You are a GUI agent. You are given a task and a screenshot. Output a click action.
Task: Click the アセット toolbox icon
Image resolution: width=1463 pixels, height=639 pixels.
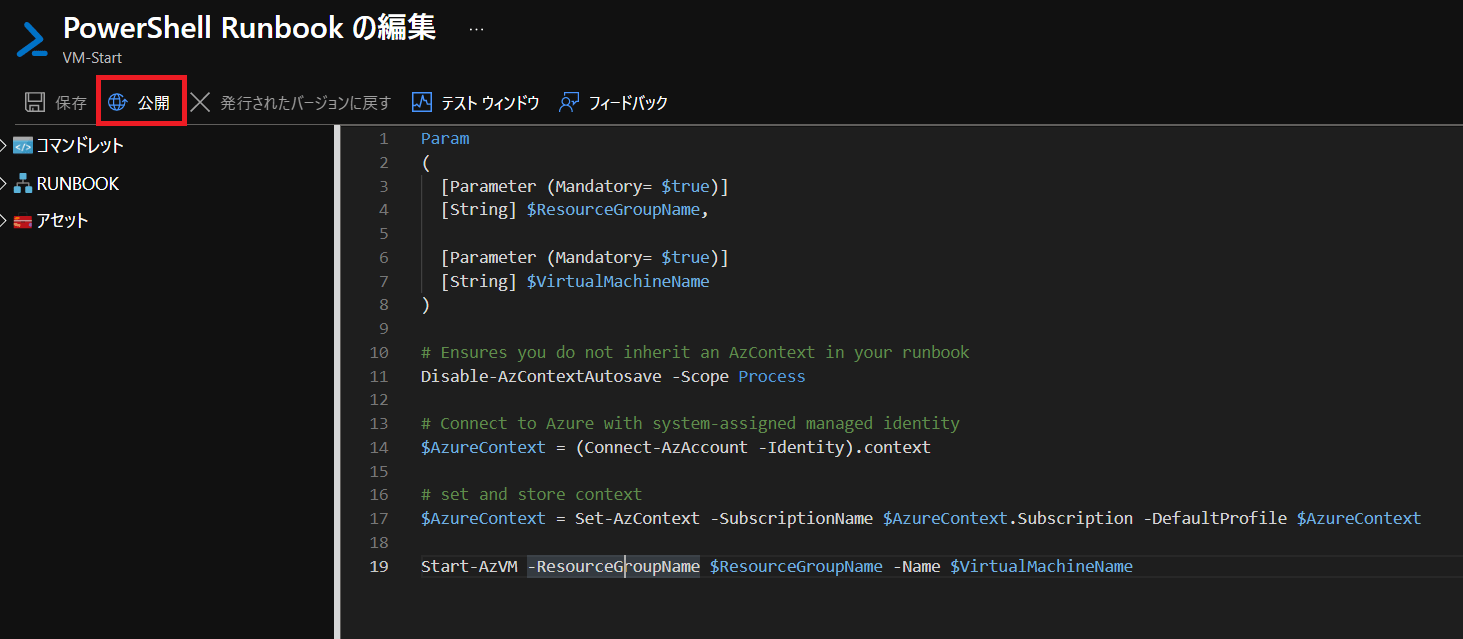(x=23, y=221)
